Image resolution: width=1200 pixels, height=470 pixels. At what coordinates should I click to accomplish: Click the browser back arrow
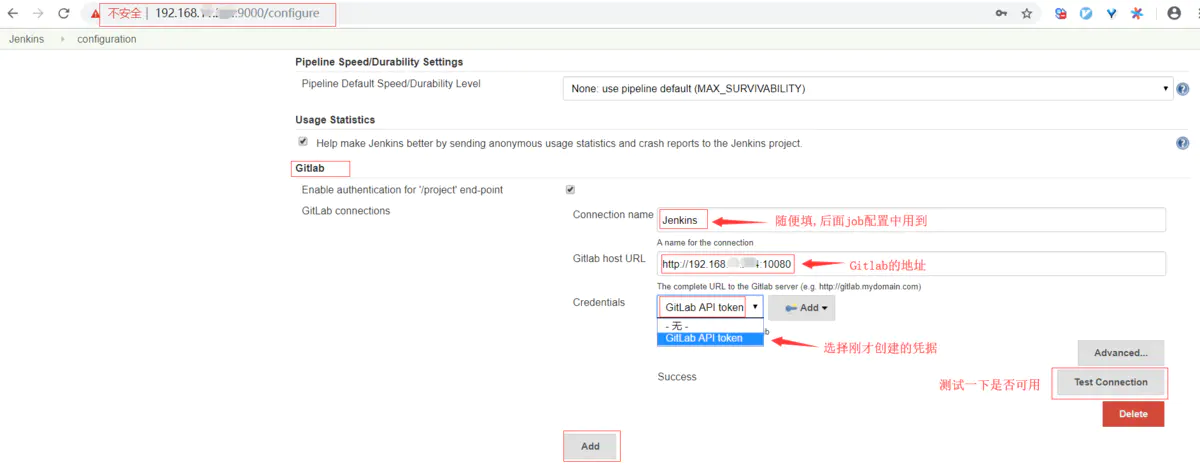(13, 14)
